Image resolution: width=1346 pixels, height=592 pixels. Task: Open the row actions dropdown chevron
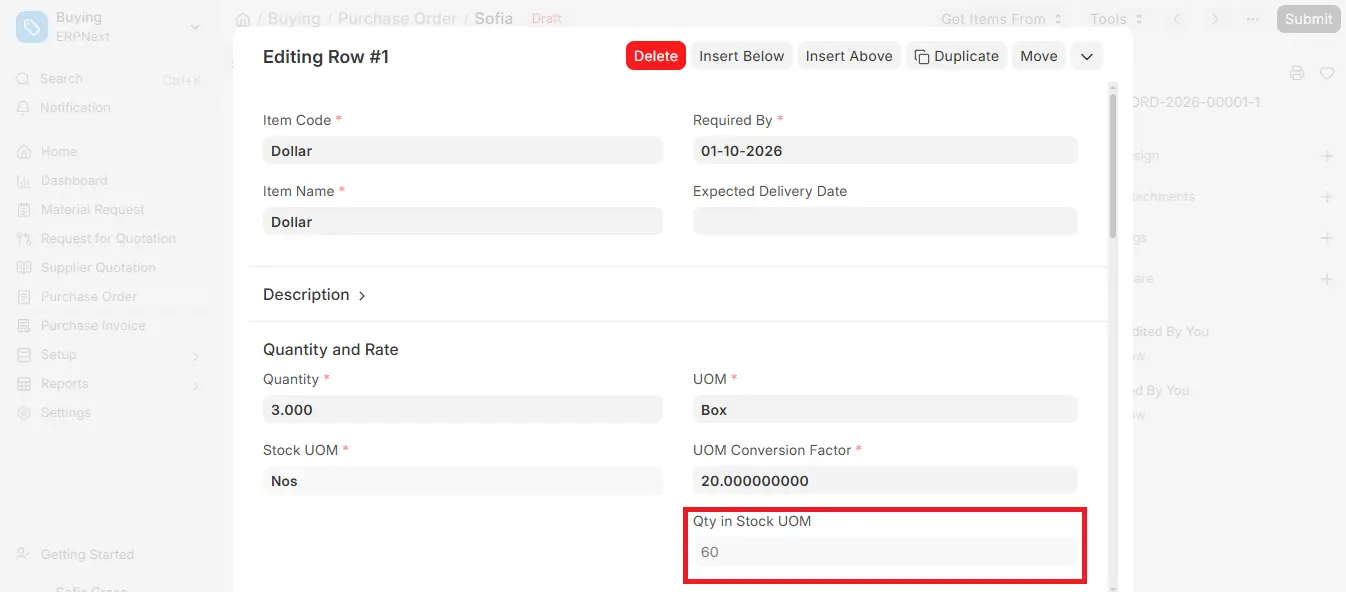tap(1087, 56)
